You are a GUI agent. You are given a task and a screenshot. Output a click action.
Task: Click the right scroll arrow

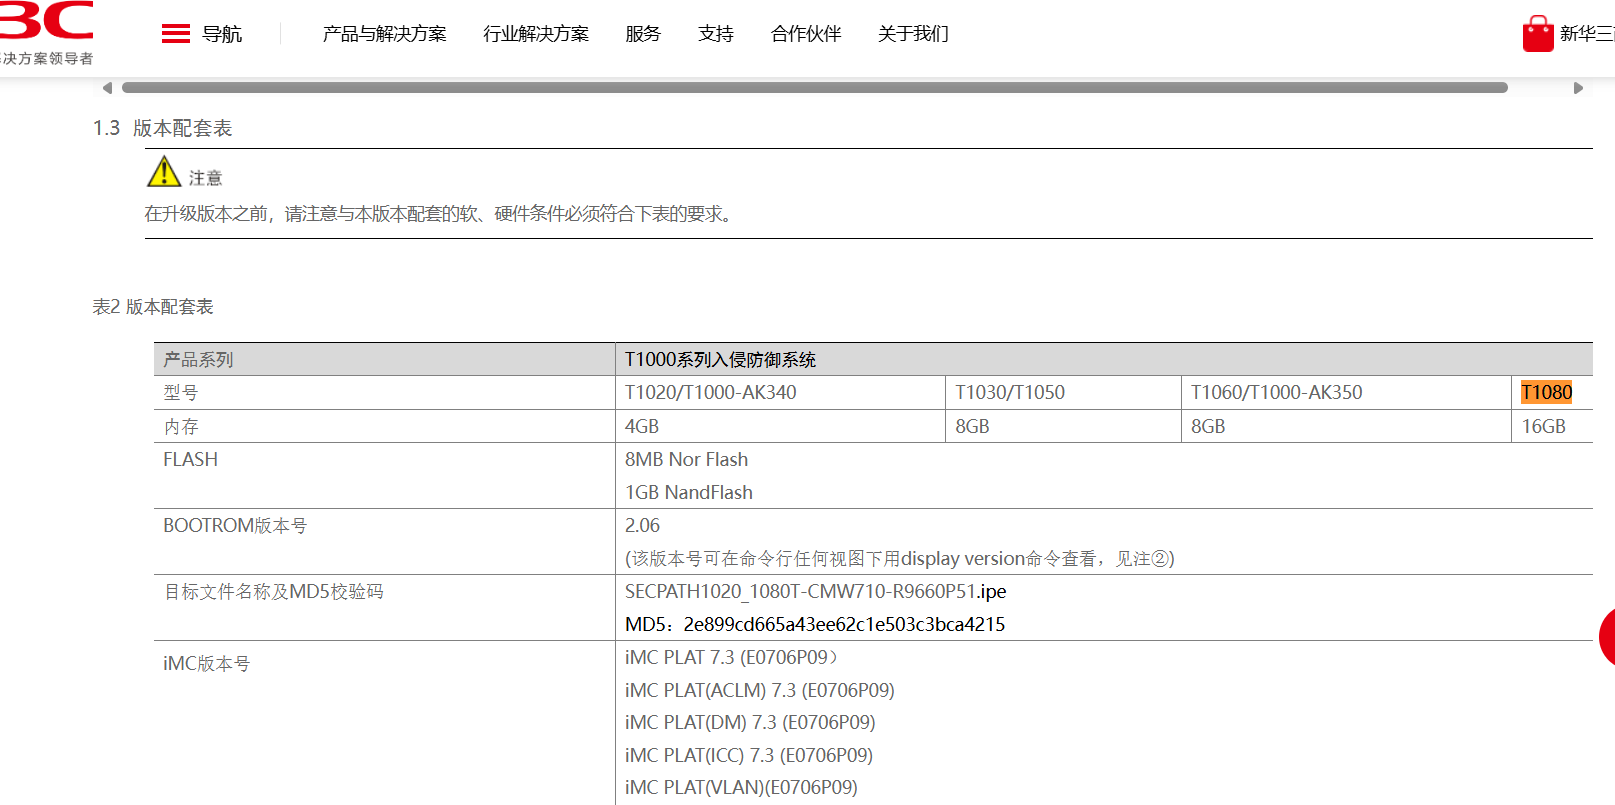point(1578,88)
